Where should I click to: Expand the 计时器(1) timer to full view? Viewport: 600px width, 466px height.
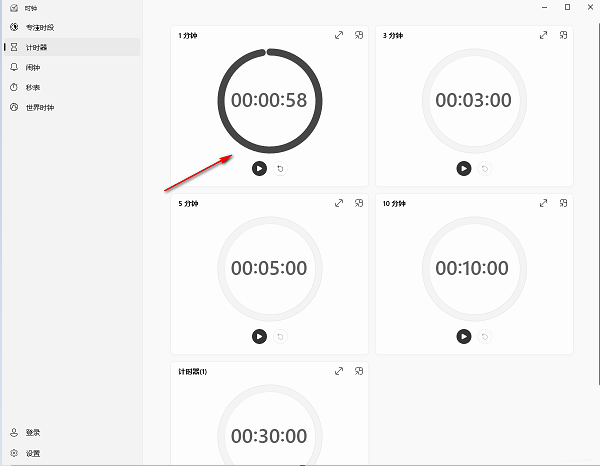339,371
